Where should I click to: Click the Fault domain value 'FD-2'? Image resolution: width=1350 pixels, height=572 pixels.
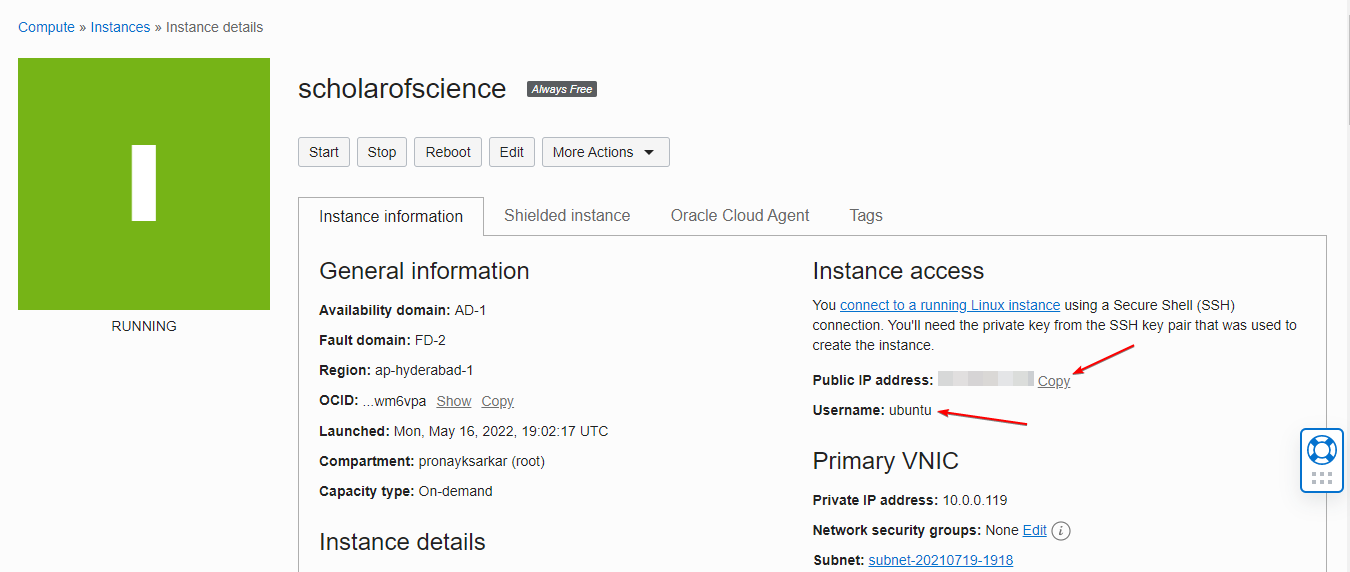click(x=430, y=340)
